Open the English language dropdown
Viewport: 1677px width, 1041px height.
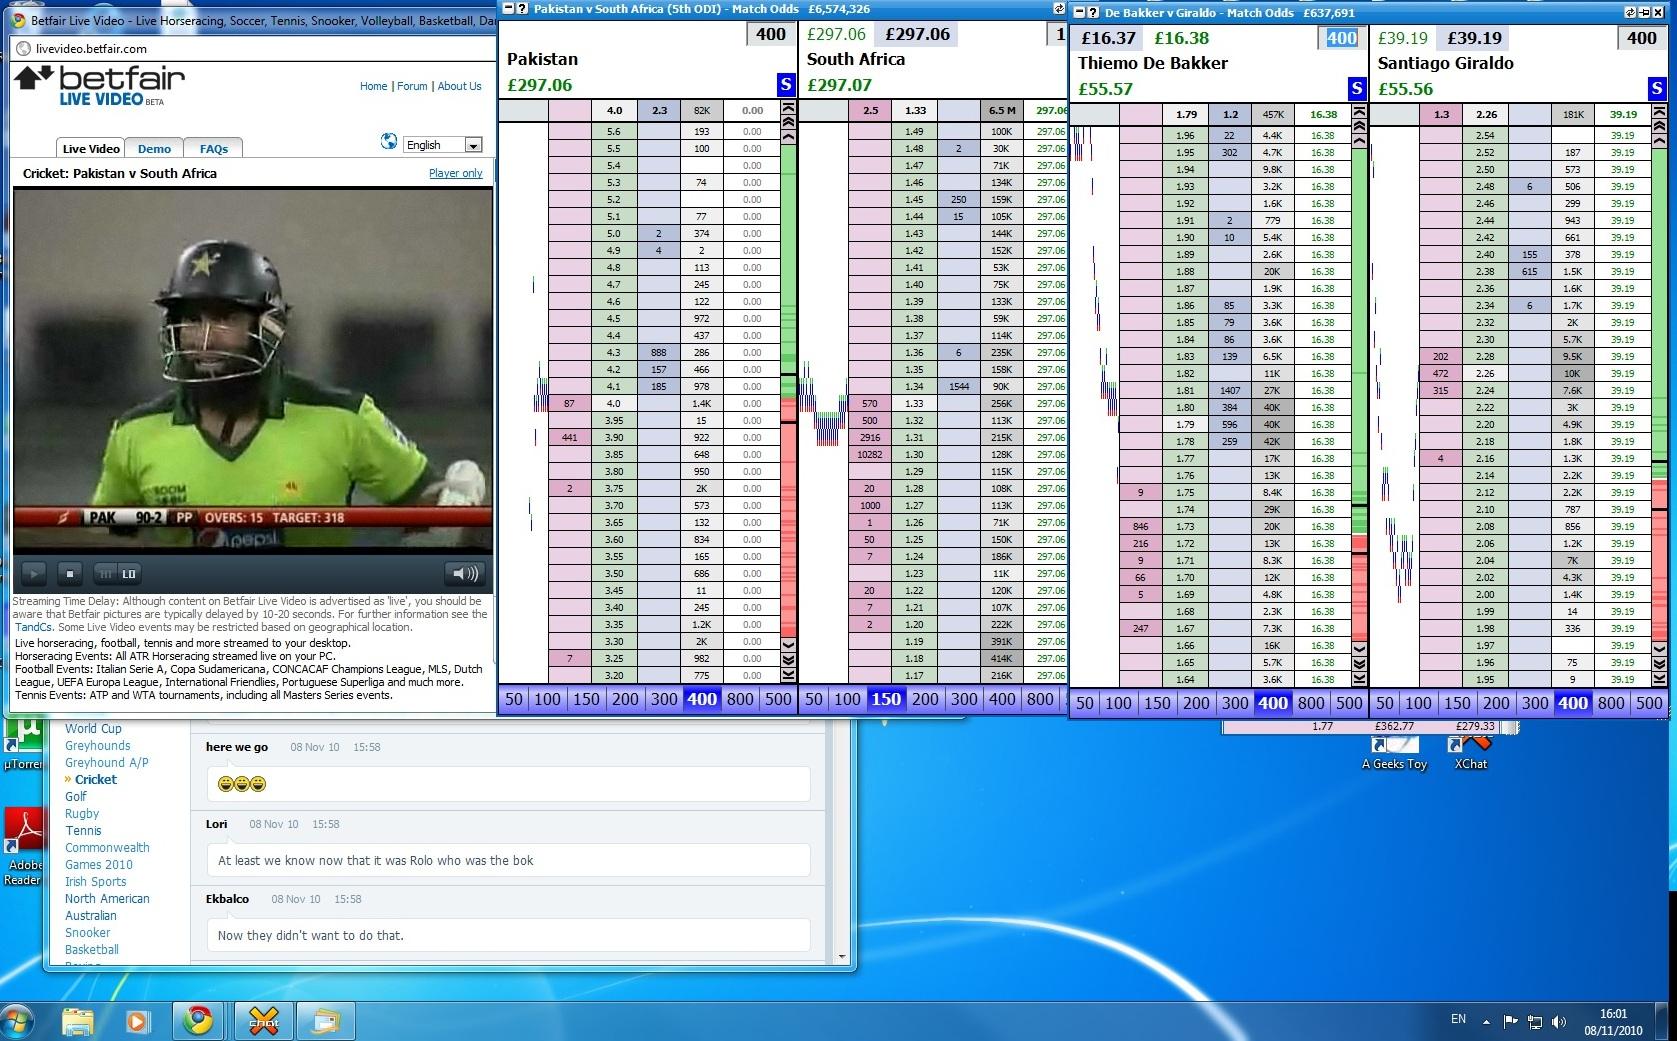tap(443, 145)
